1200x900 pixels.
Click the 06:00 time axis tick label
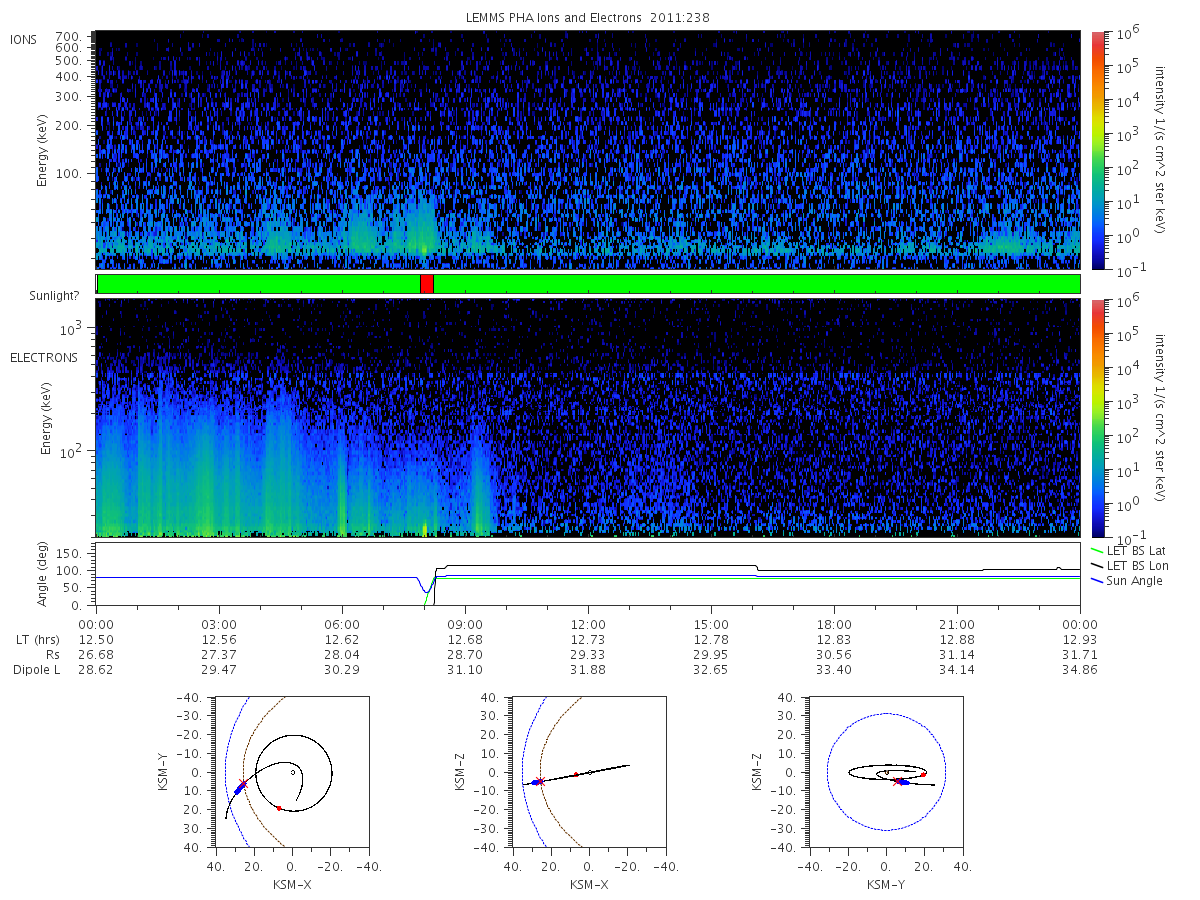342,624
